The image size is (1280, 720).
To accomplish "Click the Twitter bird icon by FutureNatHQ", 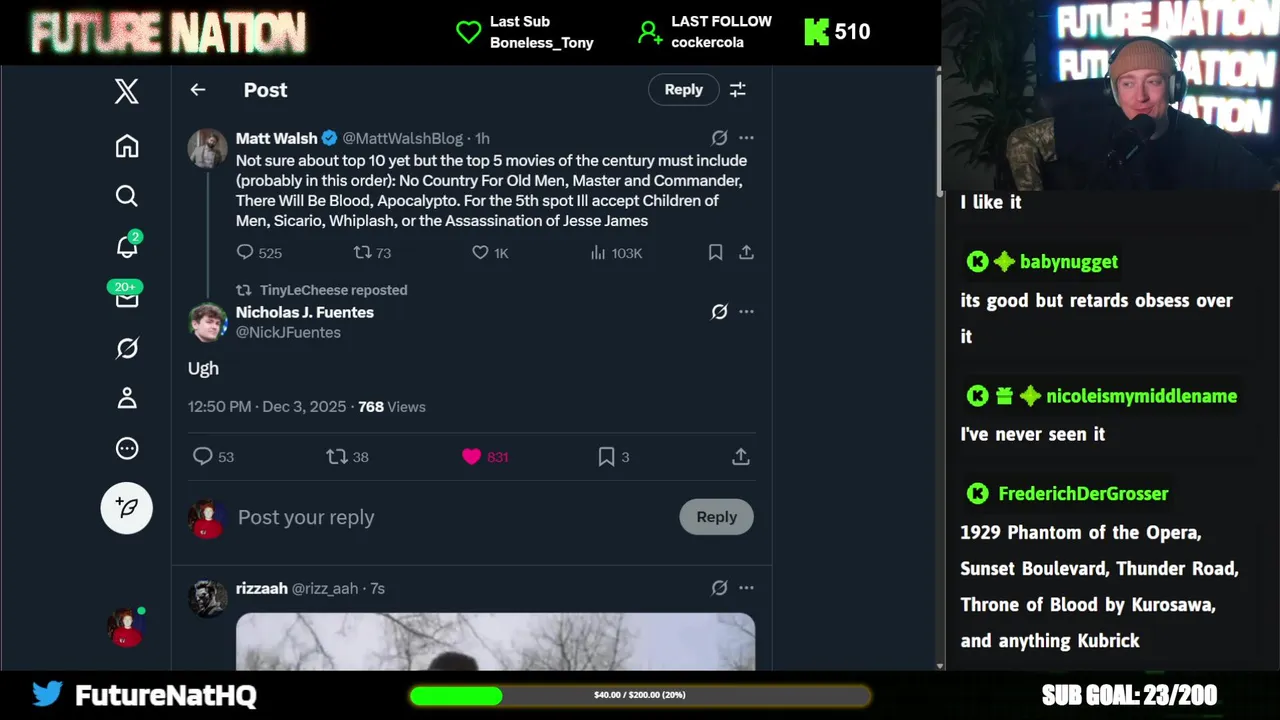I will pyautogui.click(x=47, y=694).
